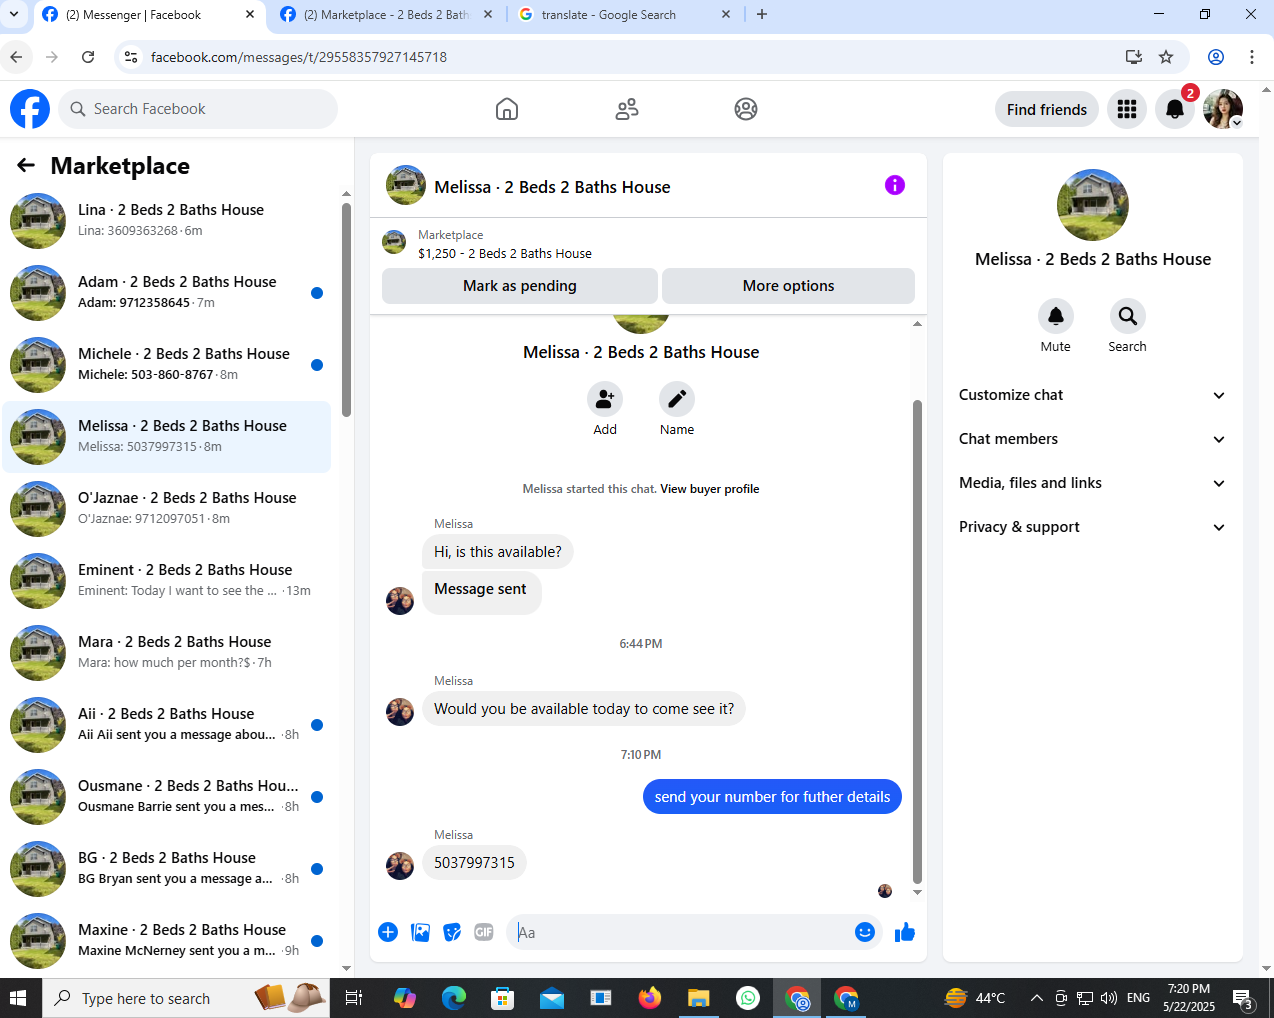The width and height of the screenshot is (1274, 1018).
Task: Go to Home feed icon
Action: [x=507, y=109]
